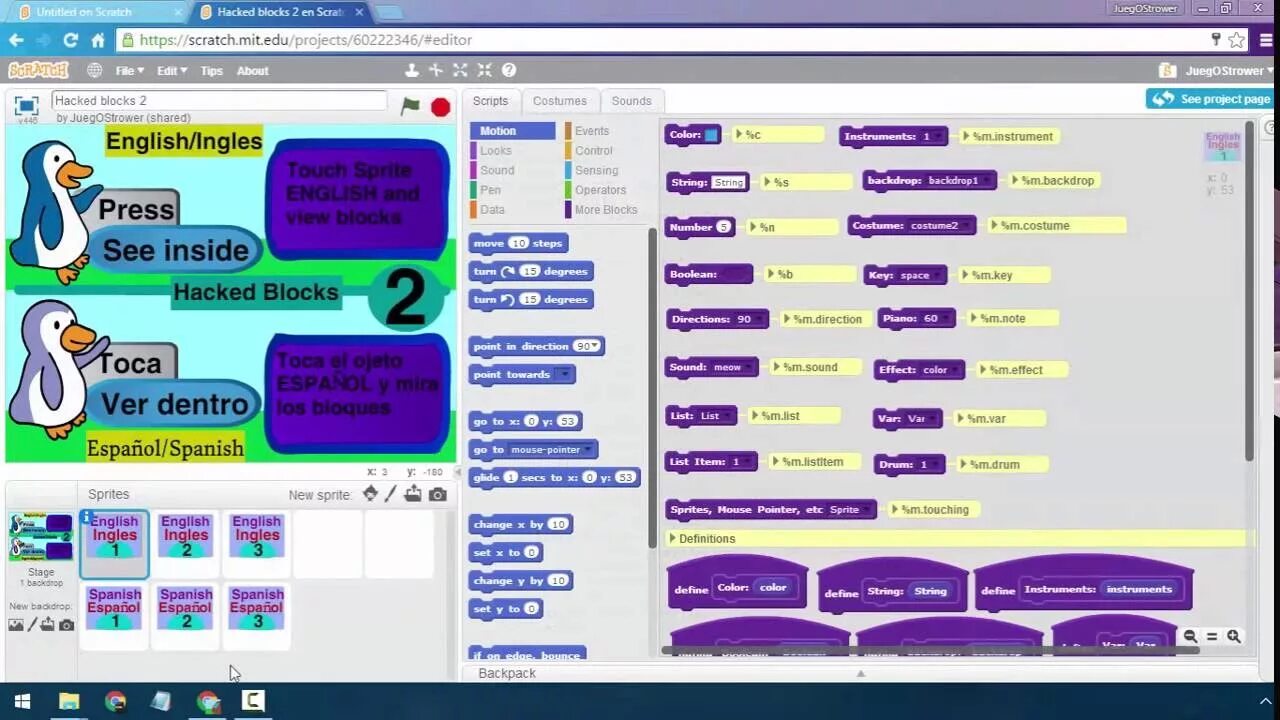Select Spanish Español 3 sprite
The image size is (1280, 720).
257,617
